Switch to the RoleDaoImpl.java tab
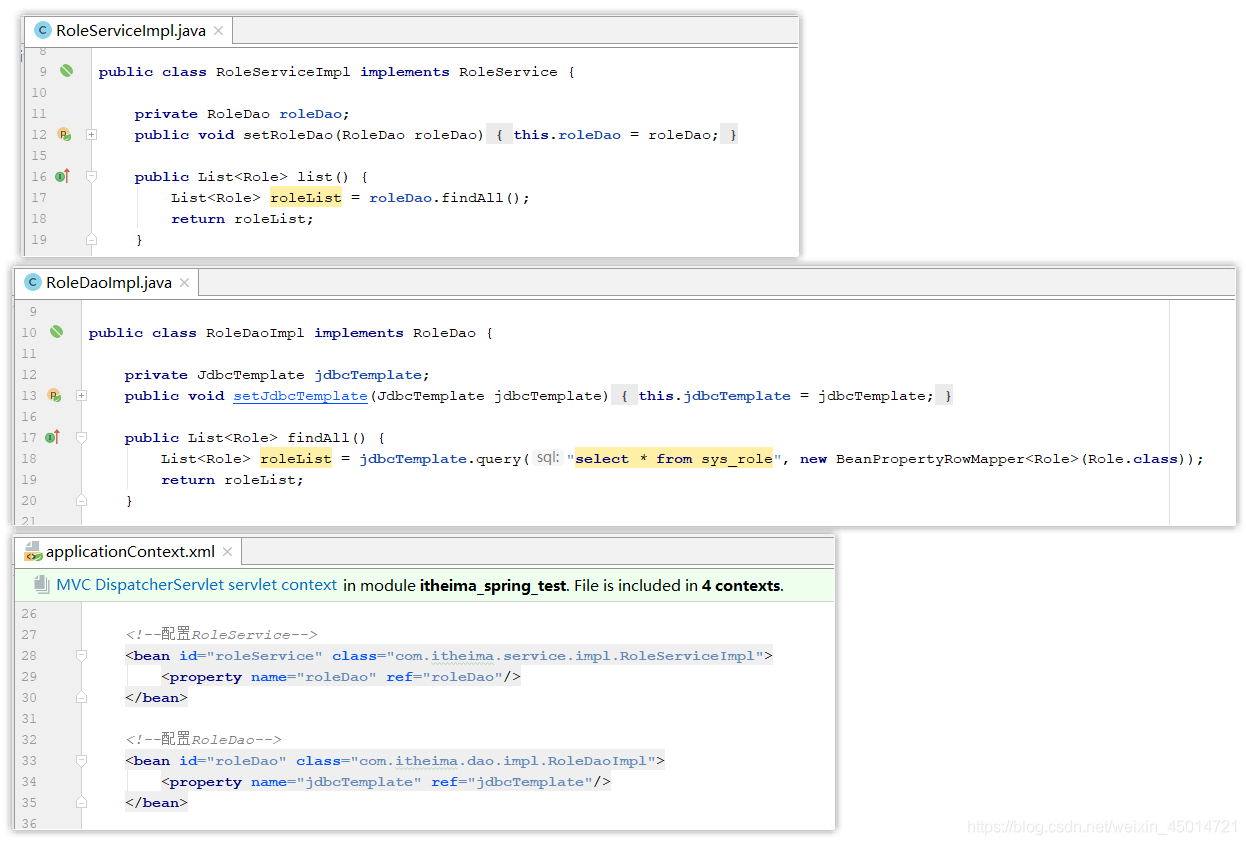The height and width of the screenshot is (845, 1246). coord(107,283)
